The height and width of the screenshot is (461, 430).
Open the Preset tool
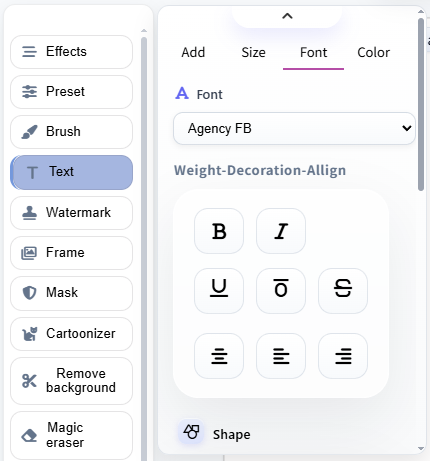coord(71,92)
